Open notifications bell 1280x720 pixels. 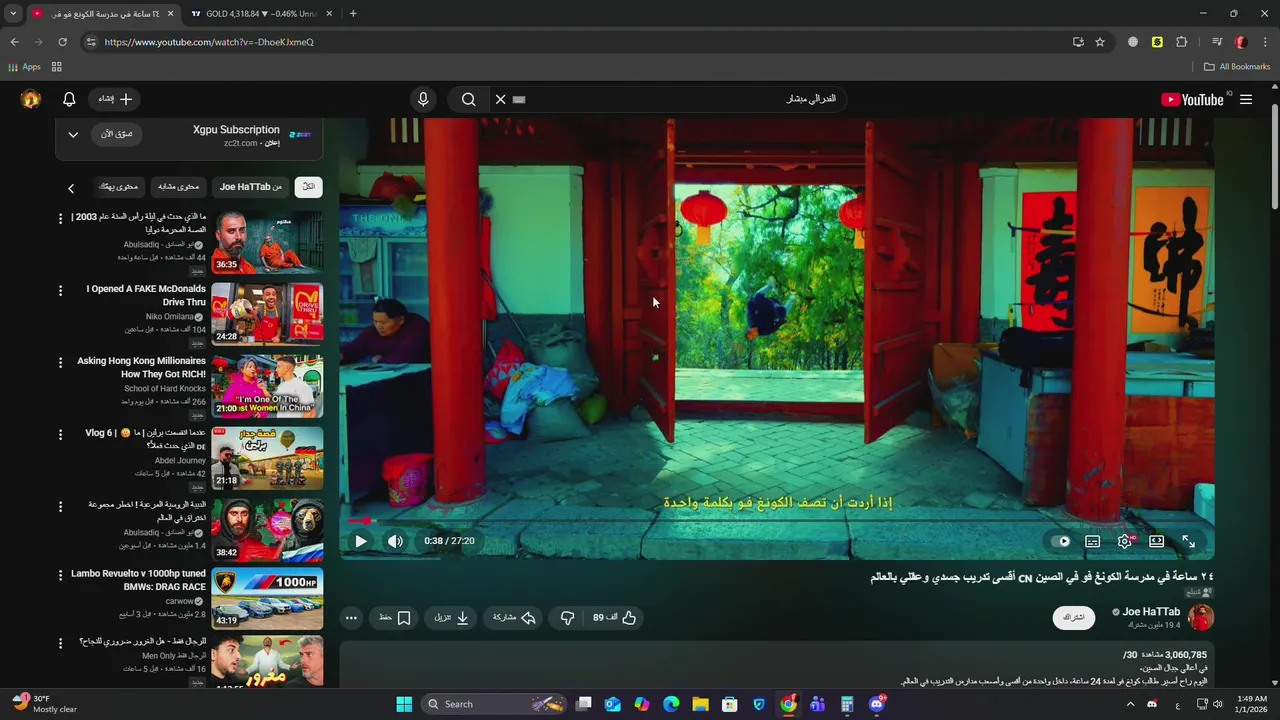pyautogui.click(x=69, y=99)
